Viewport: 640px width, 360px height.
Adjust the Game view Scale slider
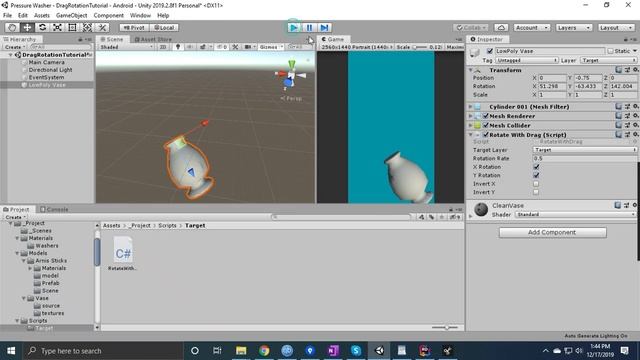420,47
